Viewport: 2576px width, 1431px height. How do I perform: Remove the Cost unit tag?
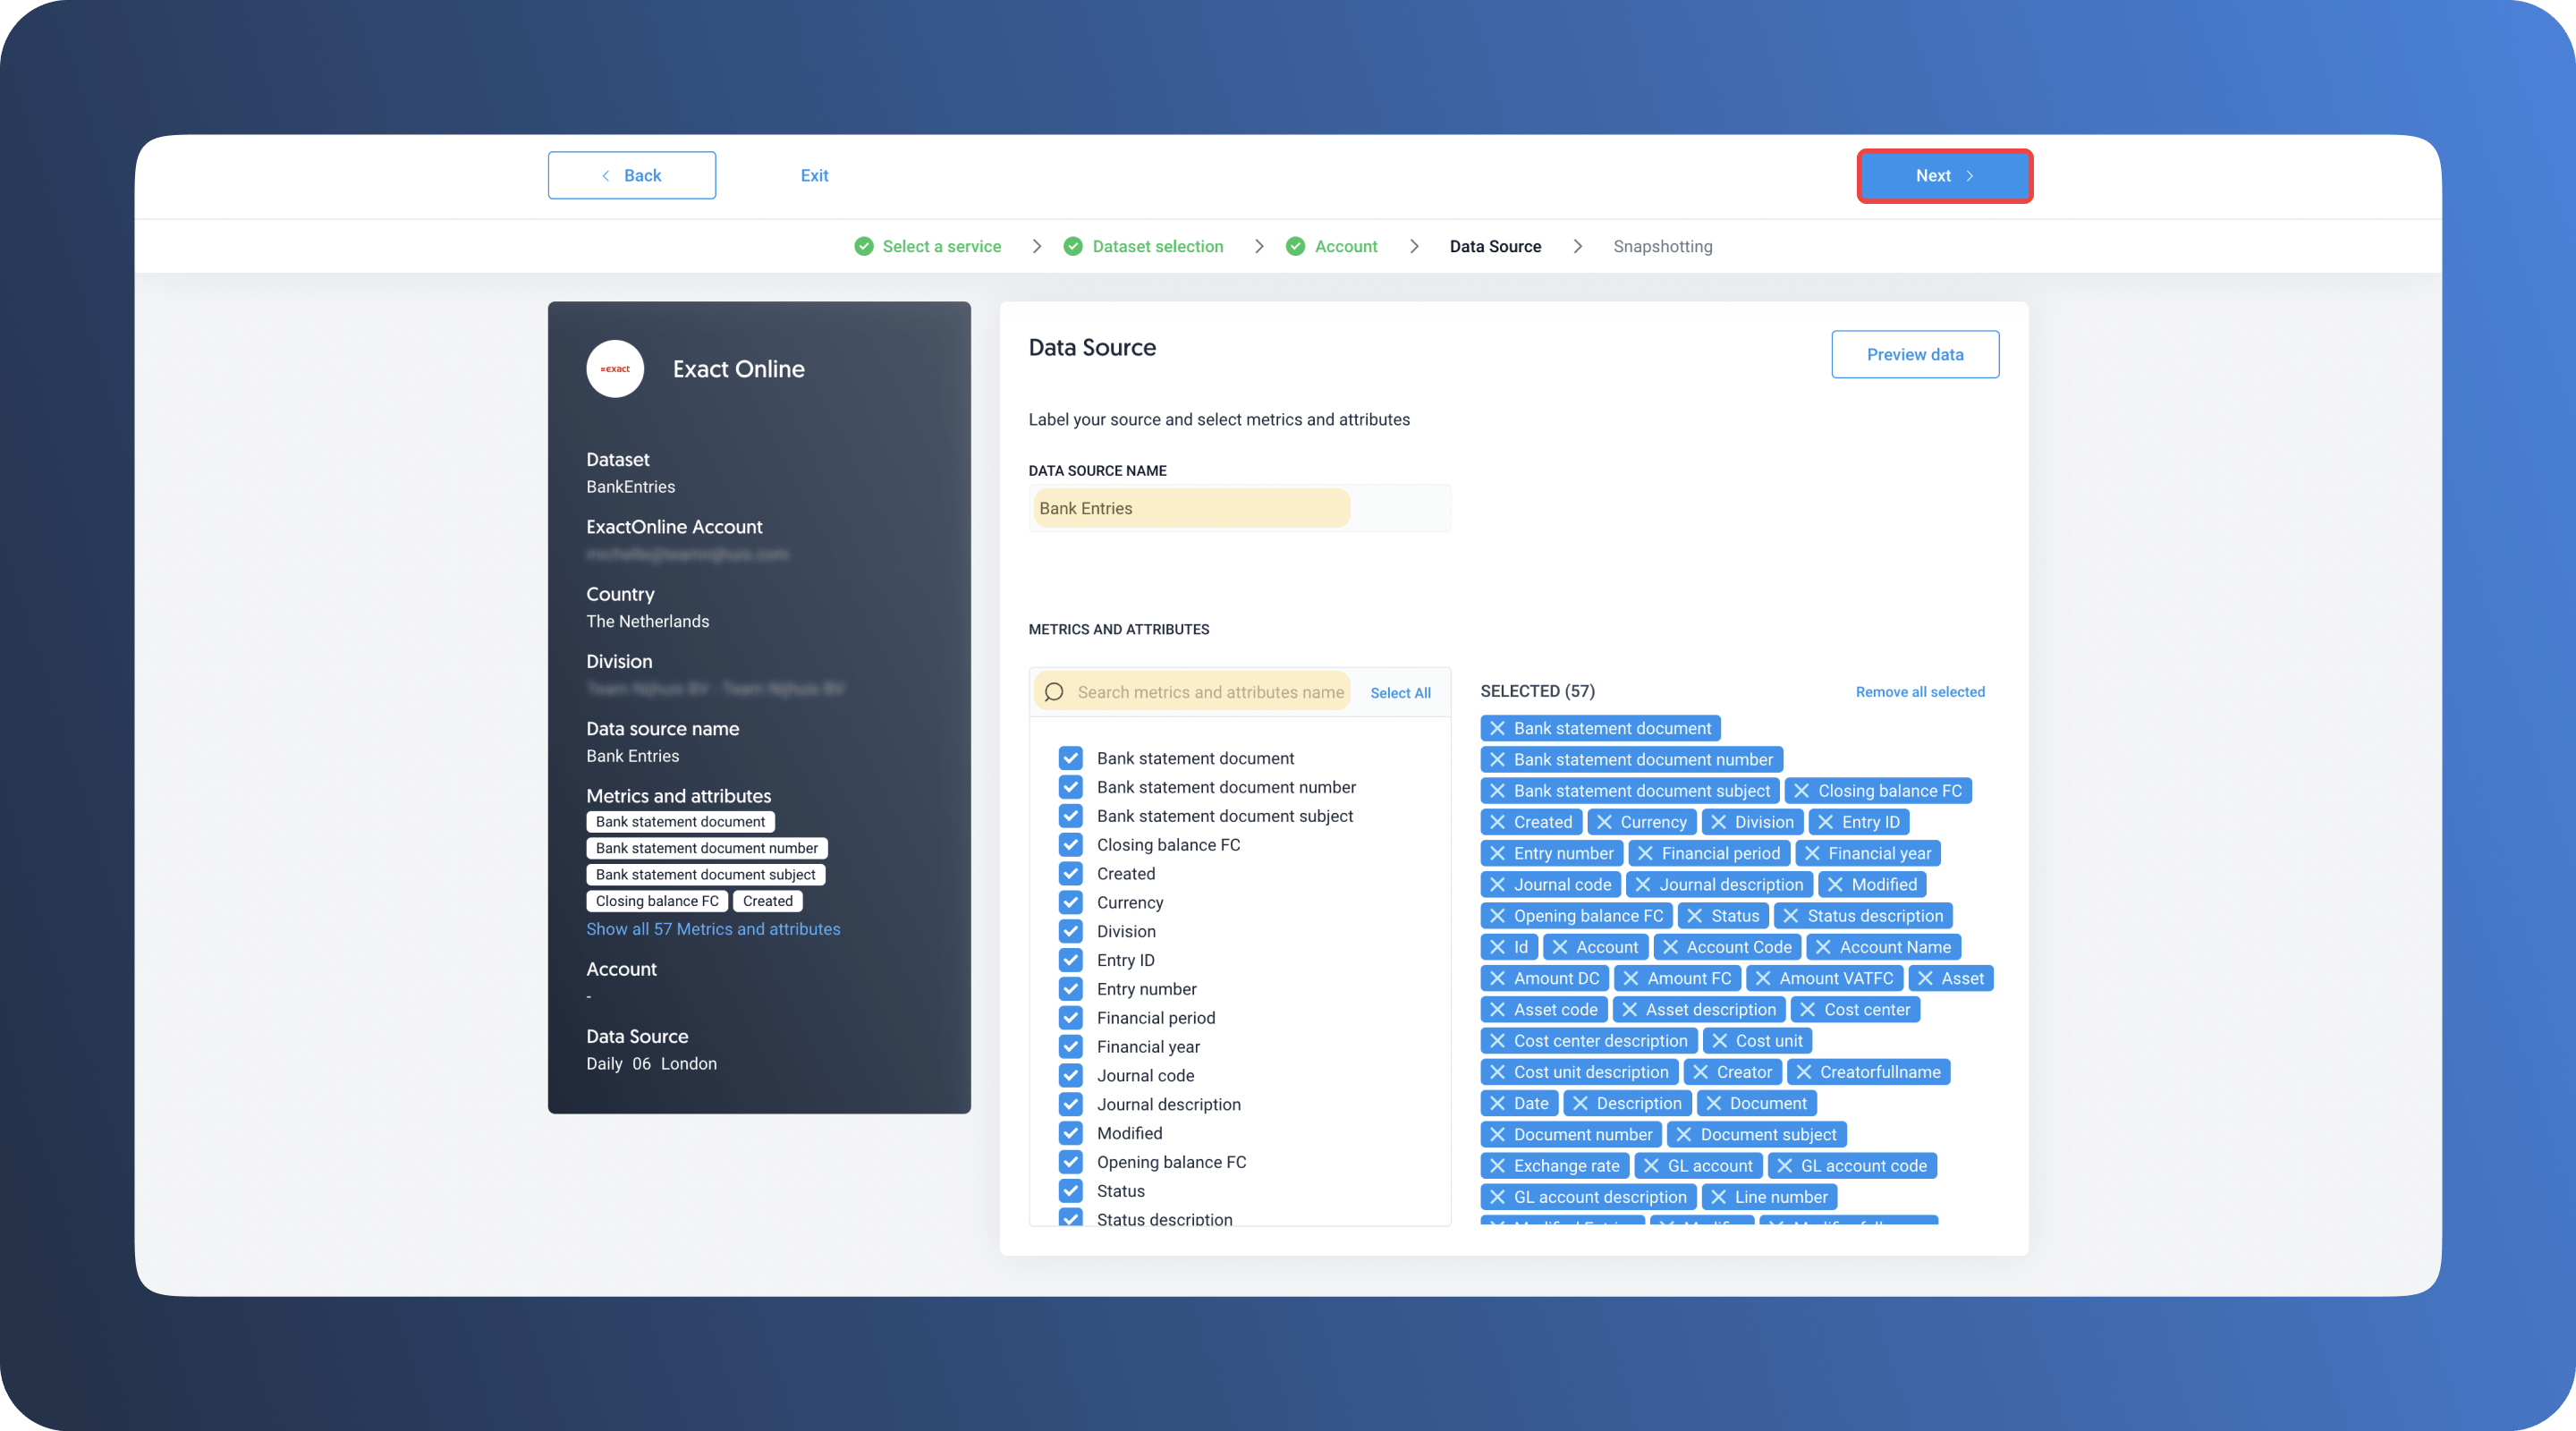(1719, 1040)
